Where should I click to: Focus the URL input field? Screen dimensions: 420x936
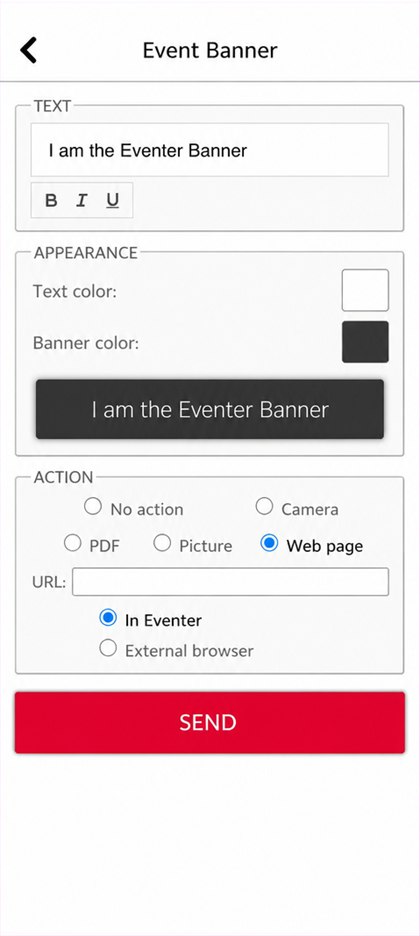(x=230, y=582)
